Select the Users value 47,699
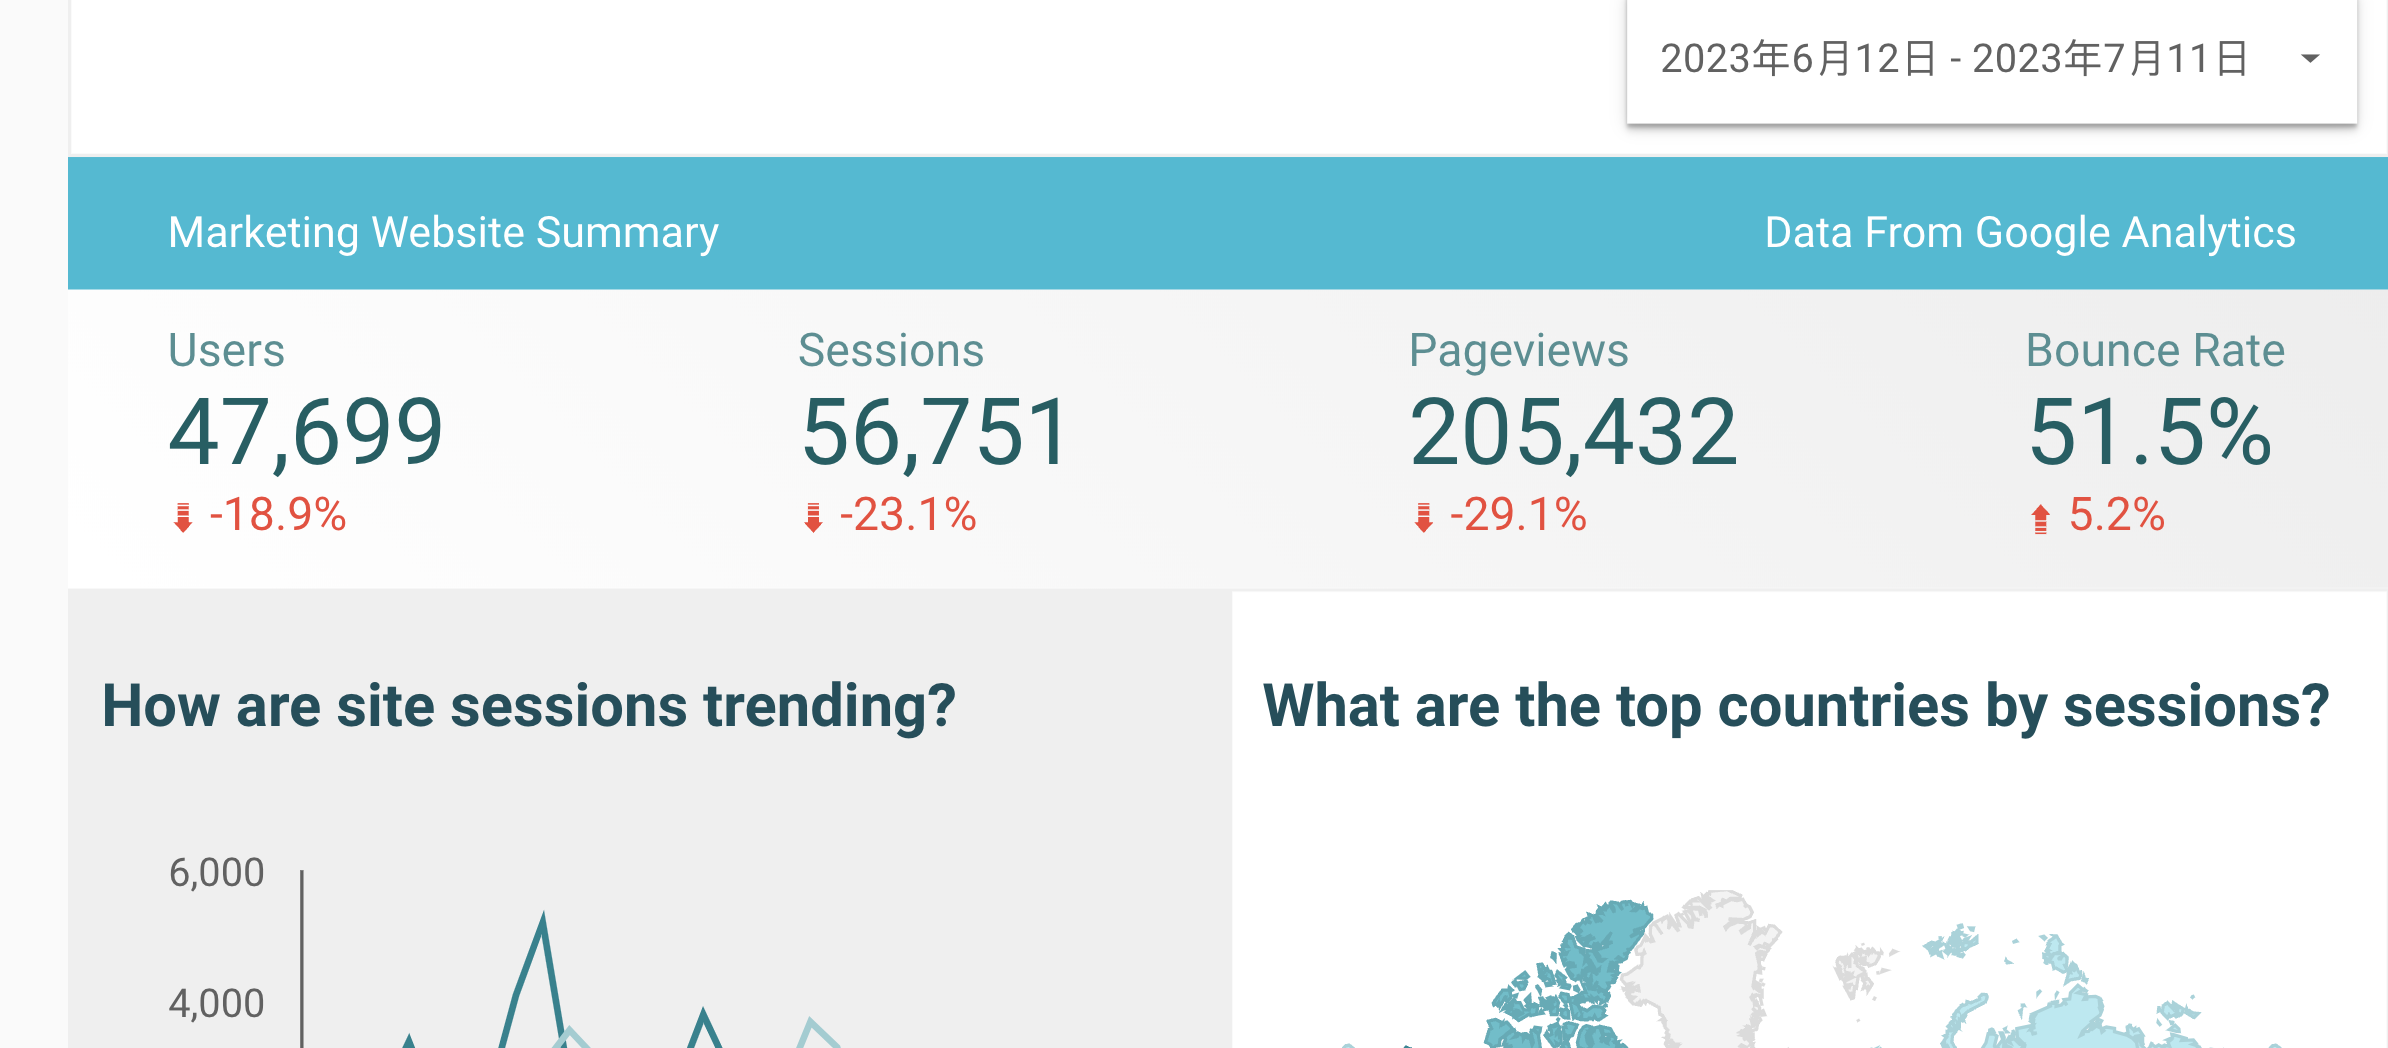Screen dimensions: 2388x1048 (306, 432)
